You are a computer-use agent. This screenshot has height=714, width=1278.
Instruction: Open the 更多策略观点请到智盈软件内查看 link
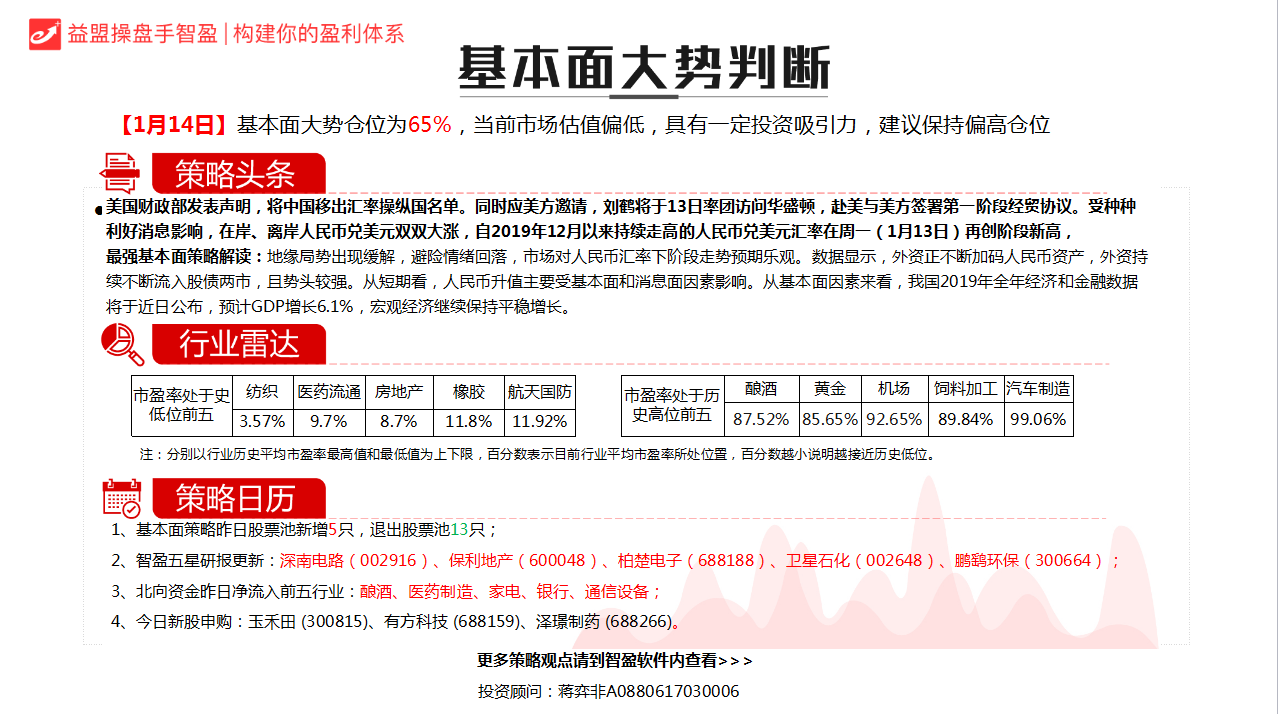[614, 661]
